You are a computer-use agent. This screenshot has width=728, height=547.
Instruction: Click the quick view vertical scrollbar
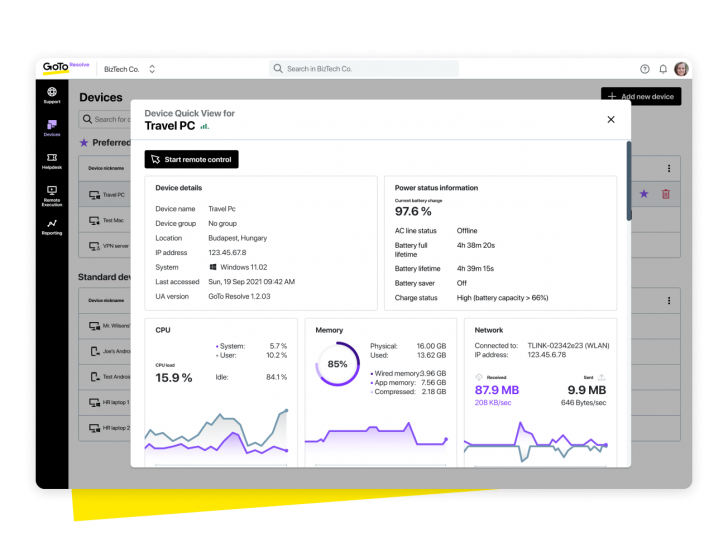coord(629,181)
